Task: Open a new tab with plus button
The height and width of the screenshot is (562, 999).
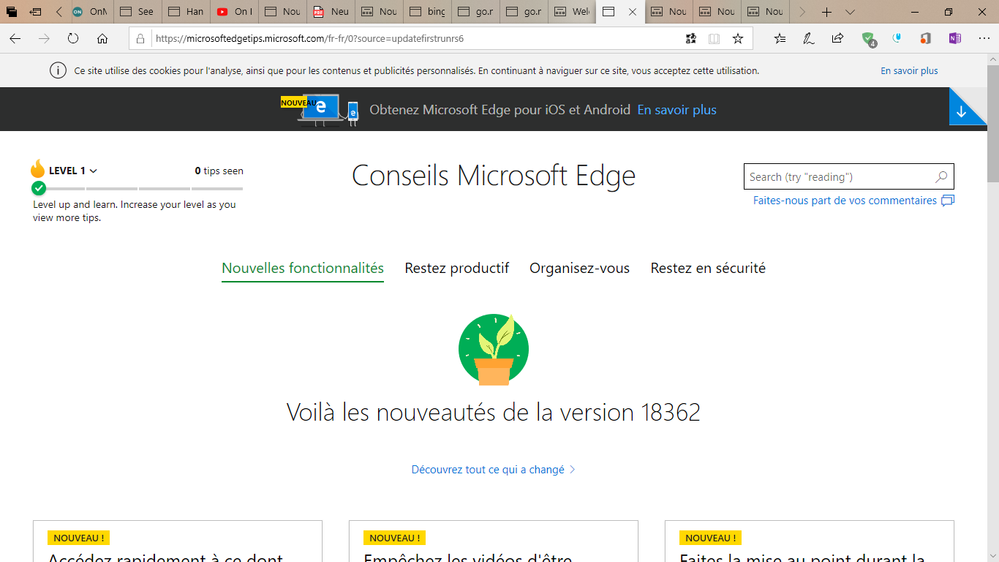Action: point(826,11)
